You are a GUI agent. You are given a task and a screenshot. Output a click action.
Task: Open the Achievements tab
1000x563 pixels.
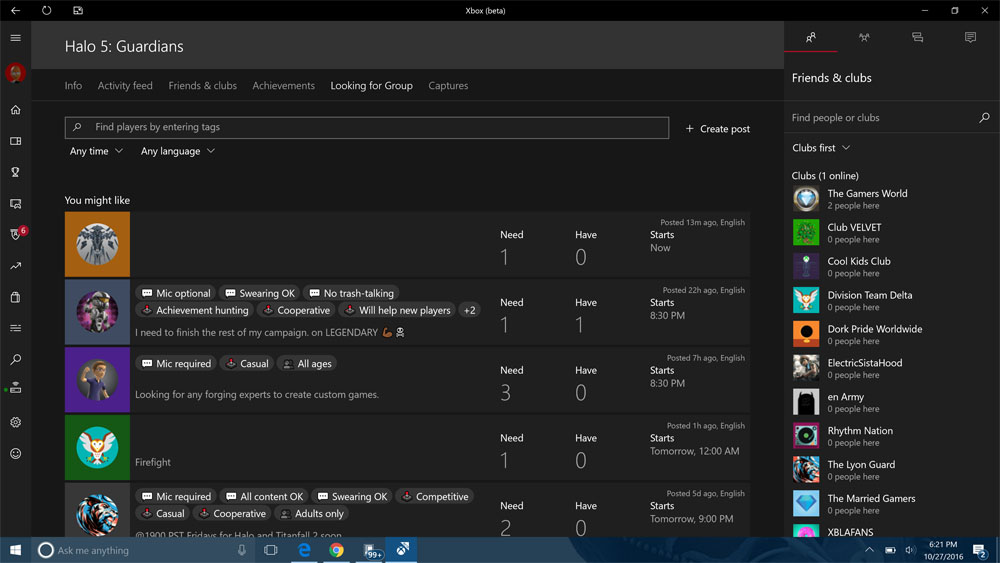pyautogui.click(x=283, y=85)
